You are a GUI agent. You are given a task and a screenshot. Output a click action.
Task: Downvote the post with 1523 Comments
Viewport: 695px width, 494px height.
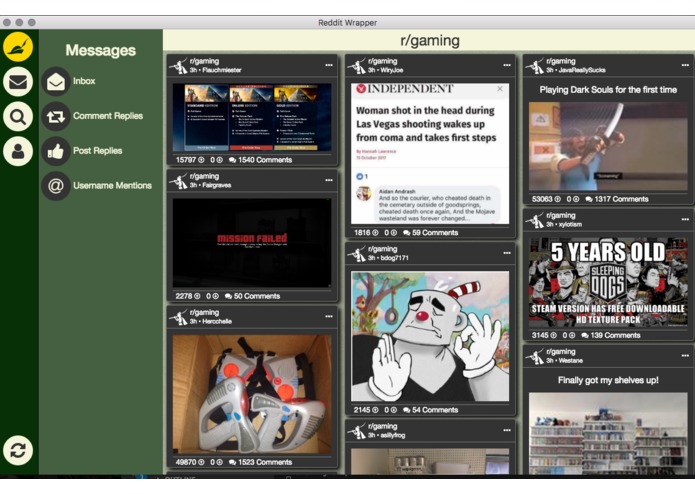tap(219, 462)
